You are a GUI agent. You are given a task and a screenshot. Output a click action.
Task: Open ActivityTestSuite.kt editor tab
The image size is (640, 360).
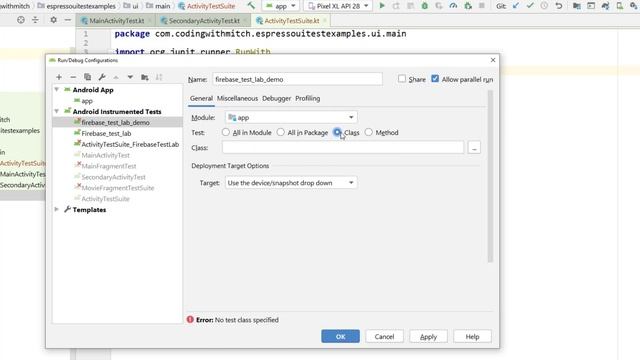click(291, 20)
